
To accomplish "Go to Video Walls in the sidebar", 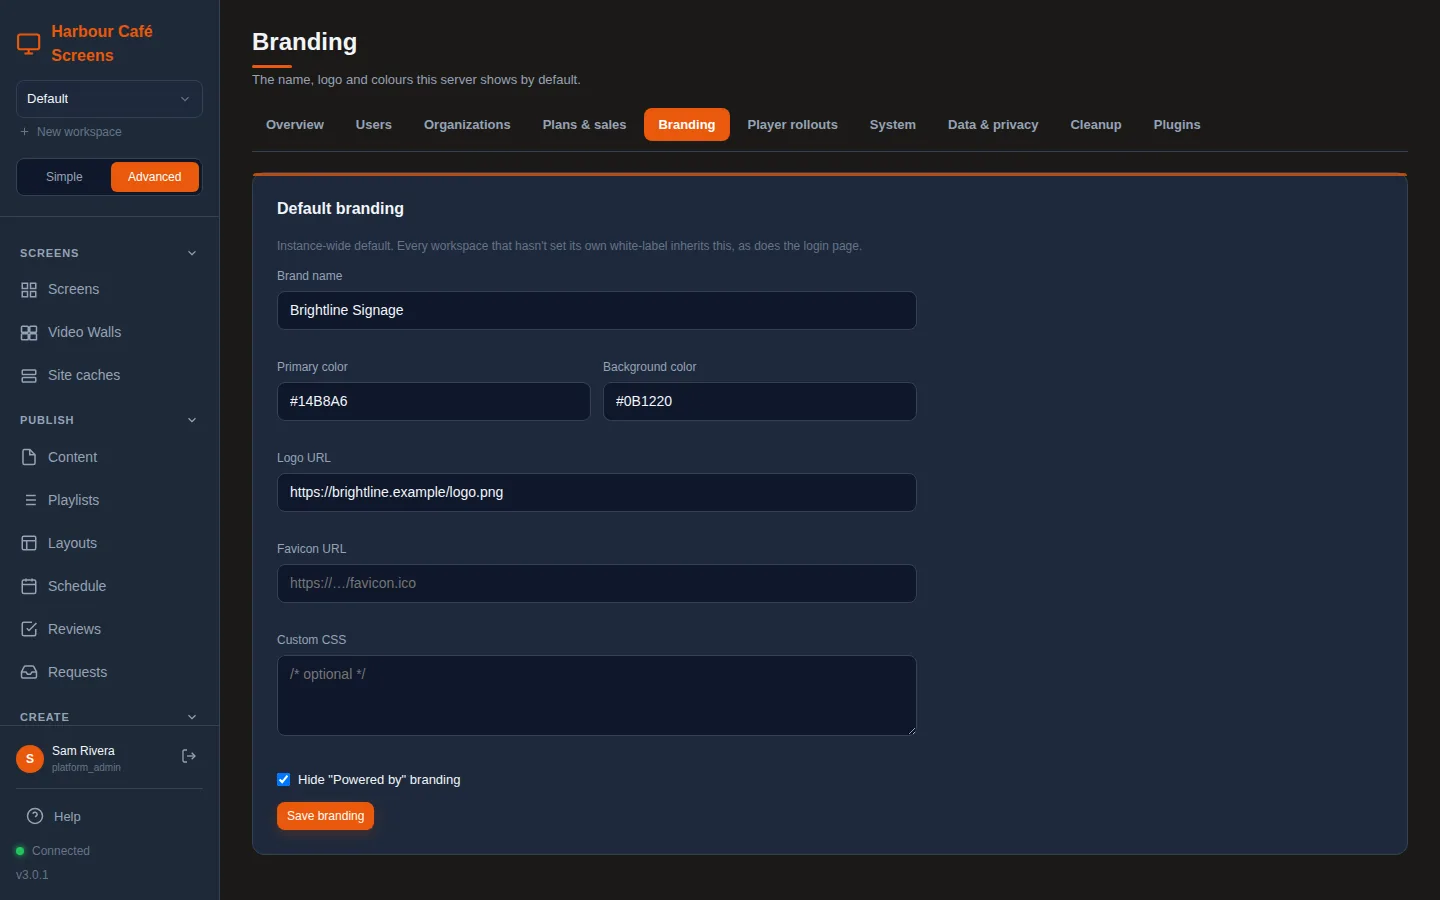I will click(x=109, y=333).
